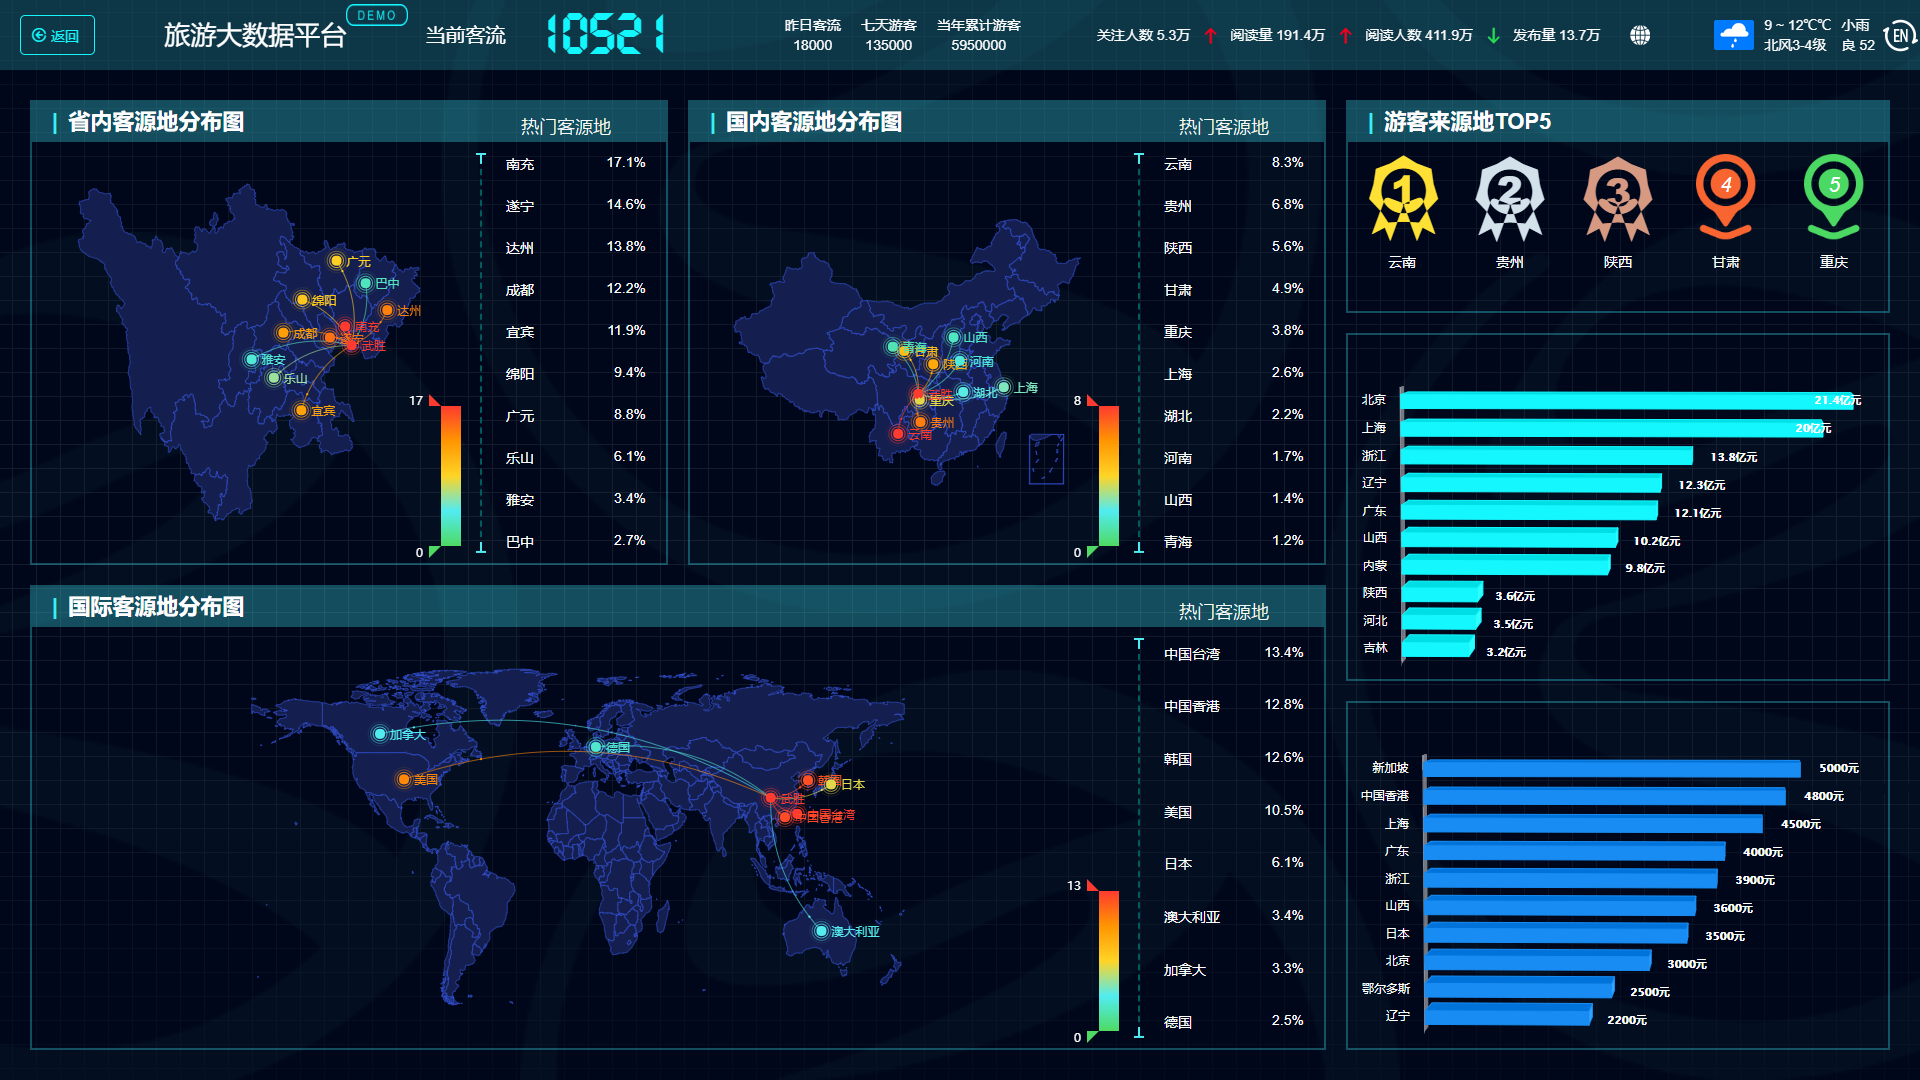Select 南充 in the provincial hot list
Image resolution: width=1920 pixels, height=1080 pixels.
520,164
